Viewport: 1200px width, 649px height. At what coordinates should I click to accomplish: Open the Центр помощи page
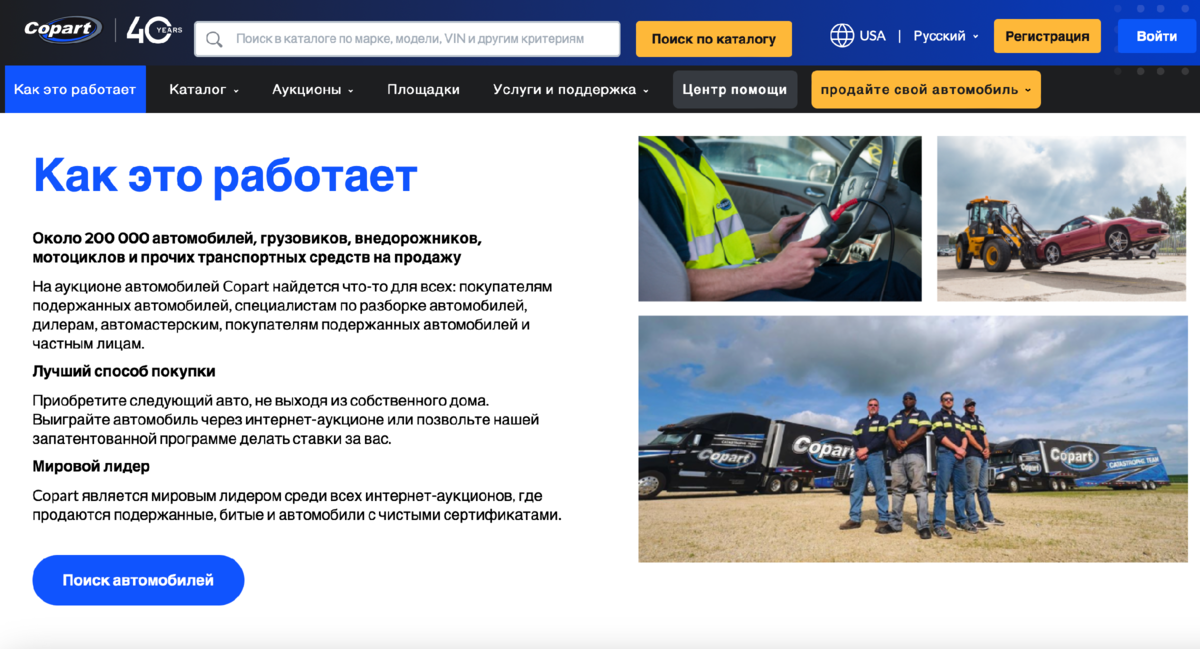[735, 89]
